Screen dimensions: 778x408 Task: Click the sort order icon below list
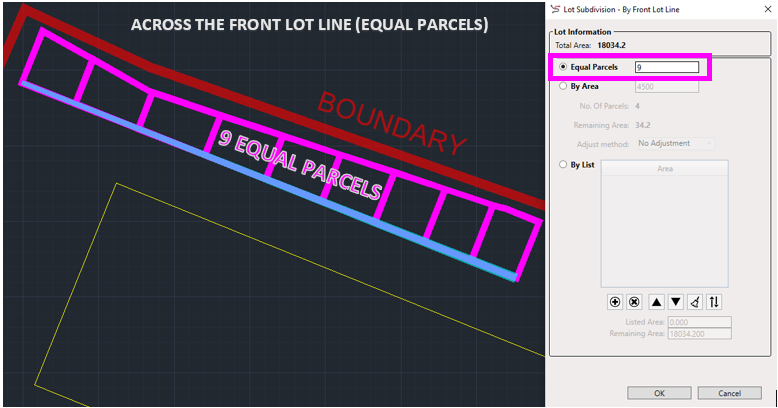(x=714, y=301)
